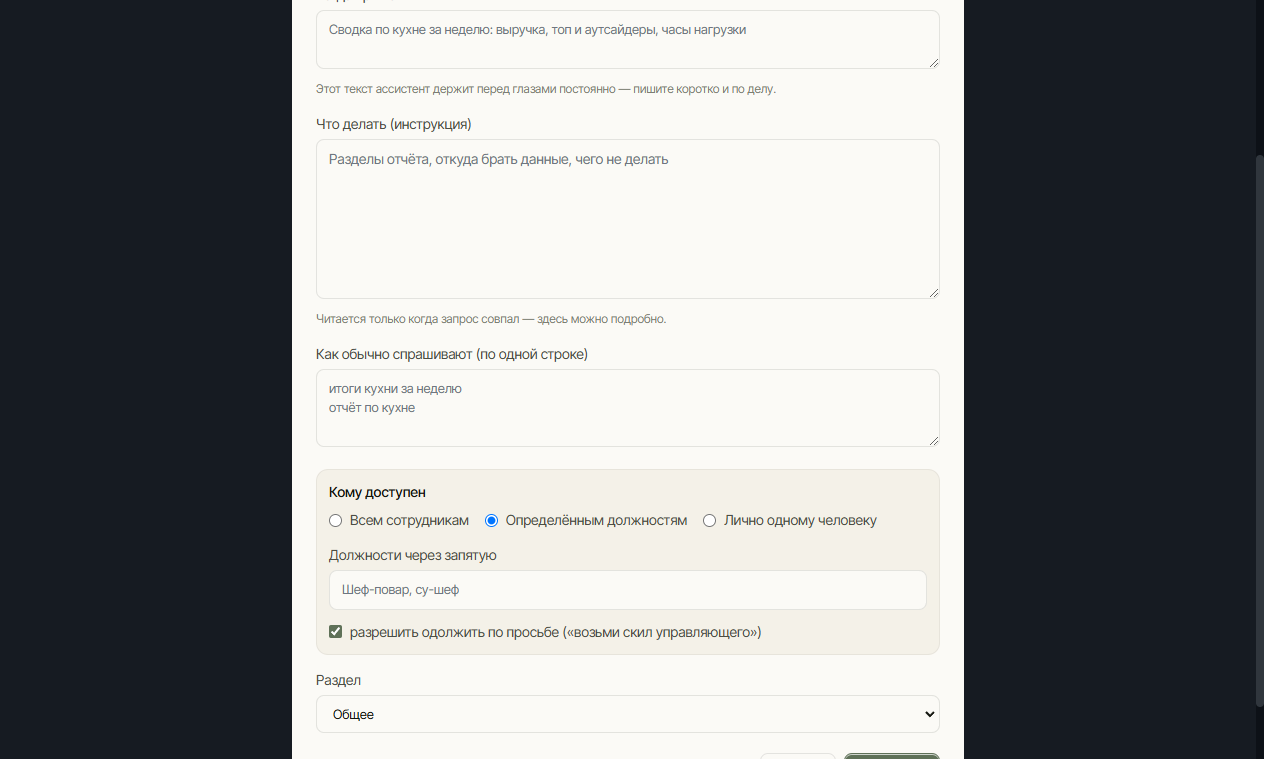
Task: Focus the text area with "Сводка по кухне" placeholder
Action: [x=628, y=40]
